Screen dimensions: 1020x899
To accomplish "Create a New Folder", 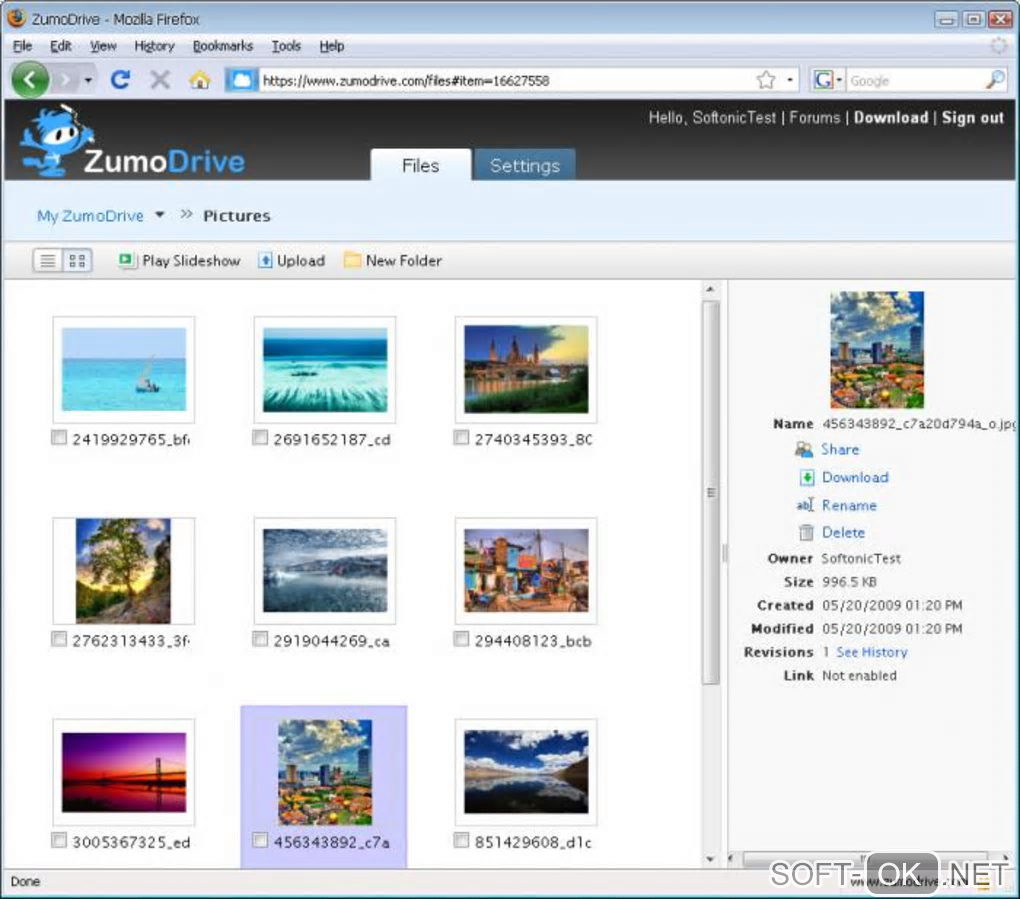I will coord(392,261).
